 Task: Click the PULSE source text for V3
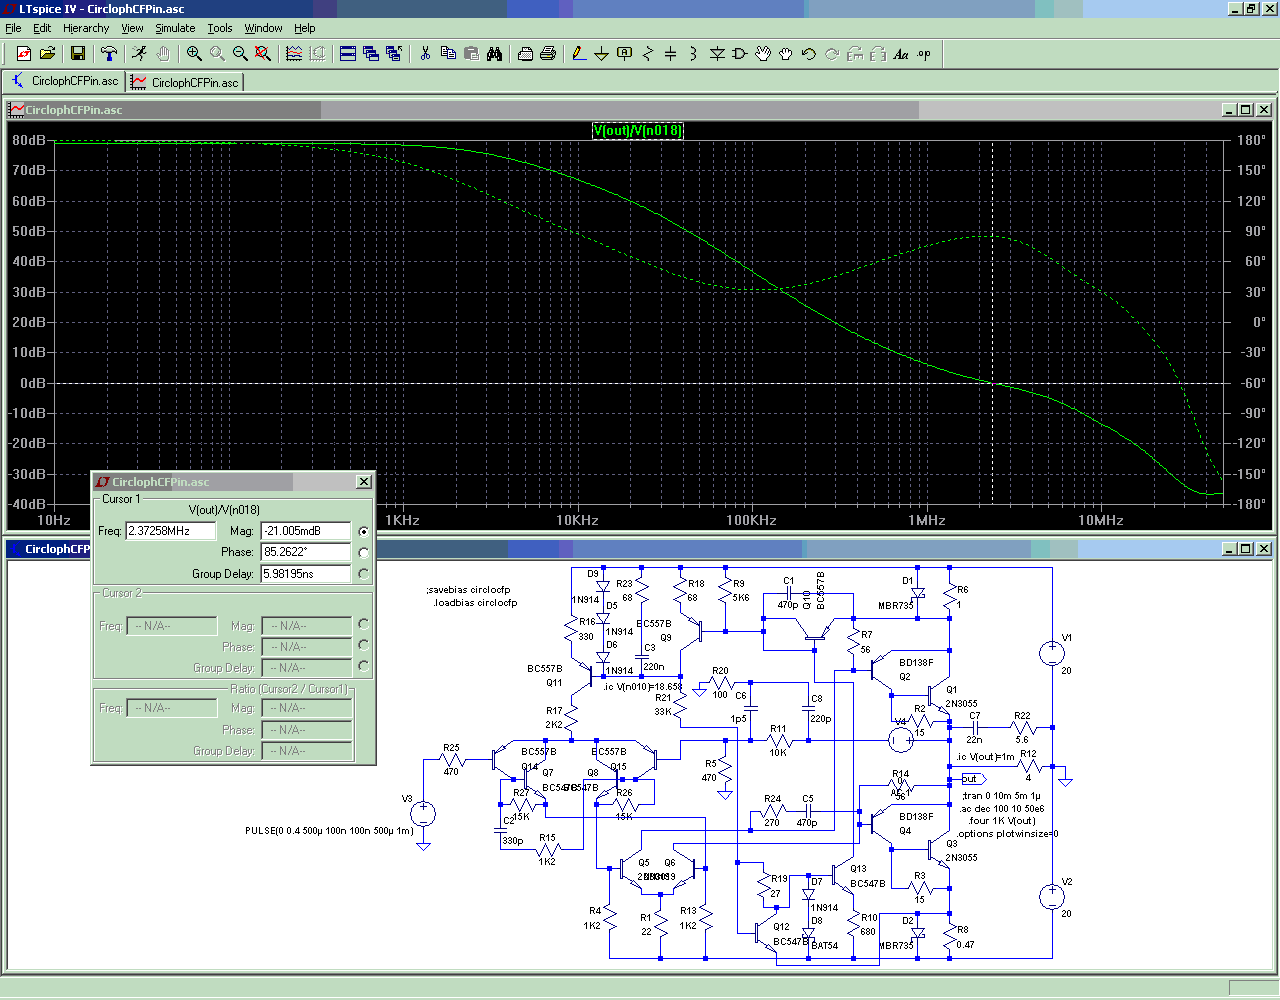tap(329, 831)
